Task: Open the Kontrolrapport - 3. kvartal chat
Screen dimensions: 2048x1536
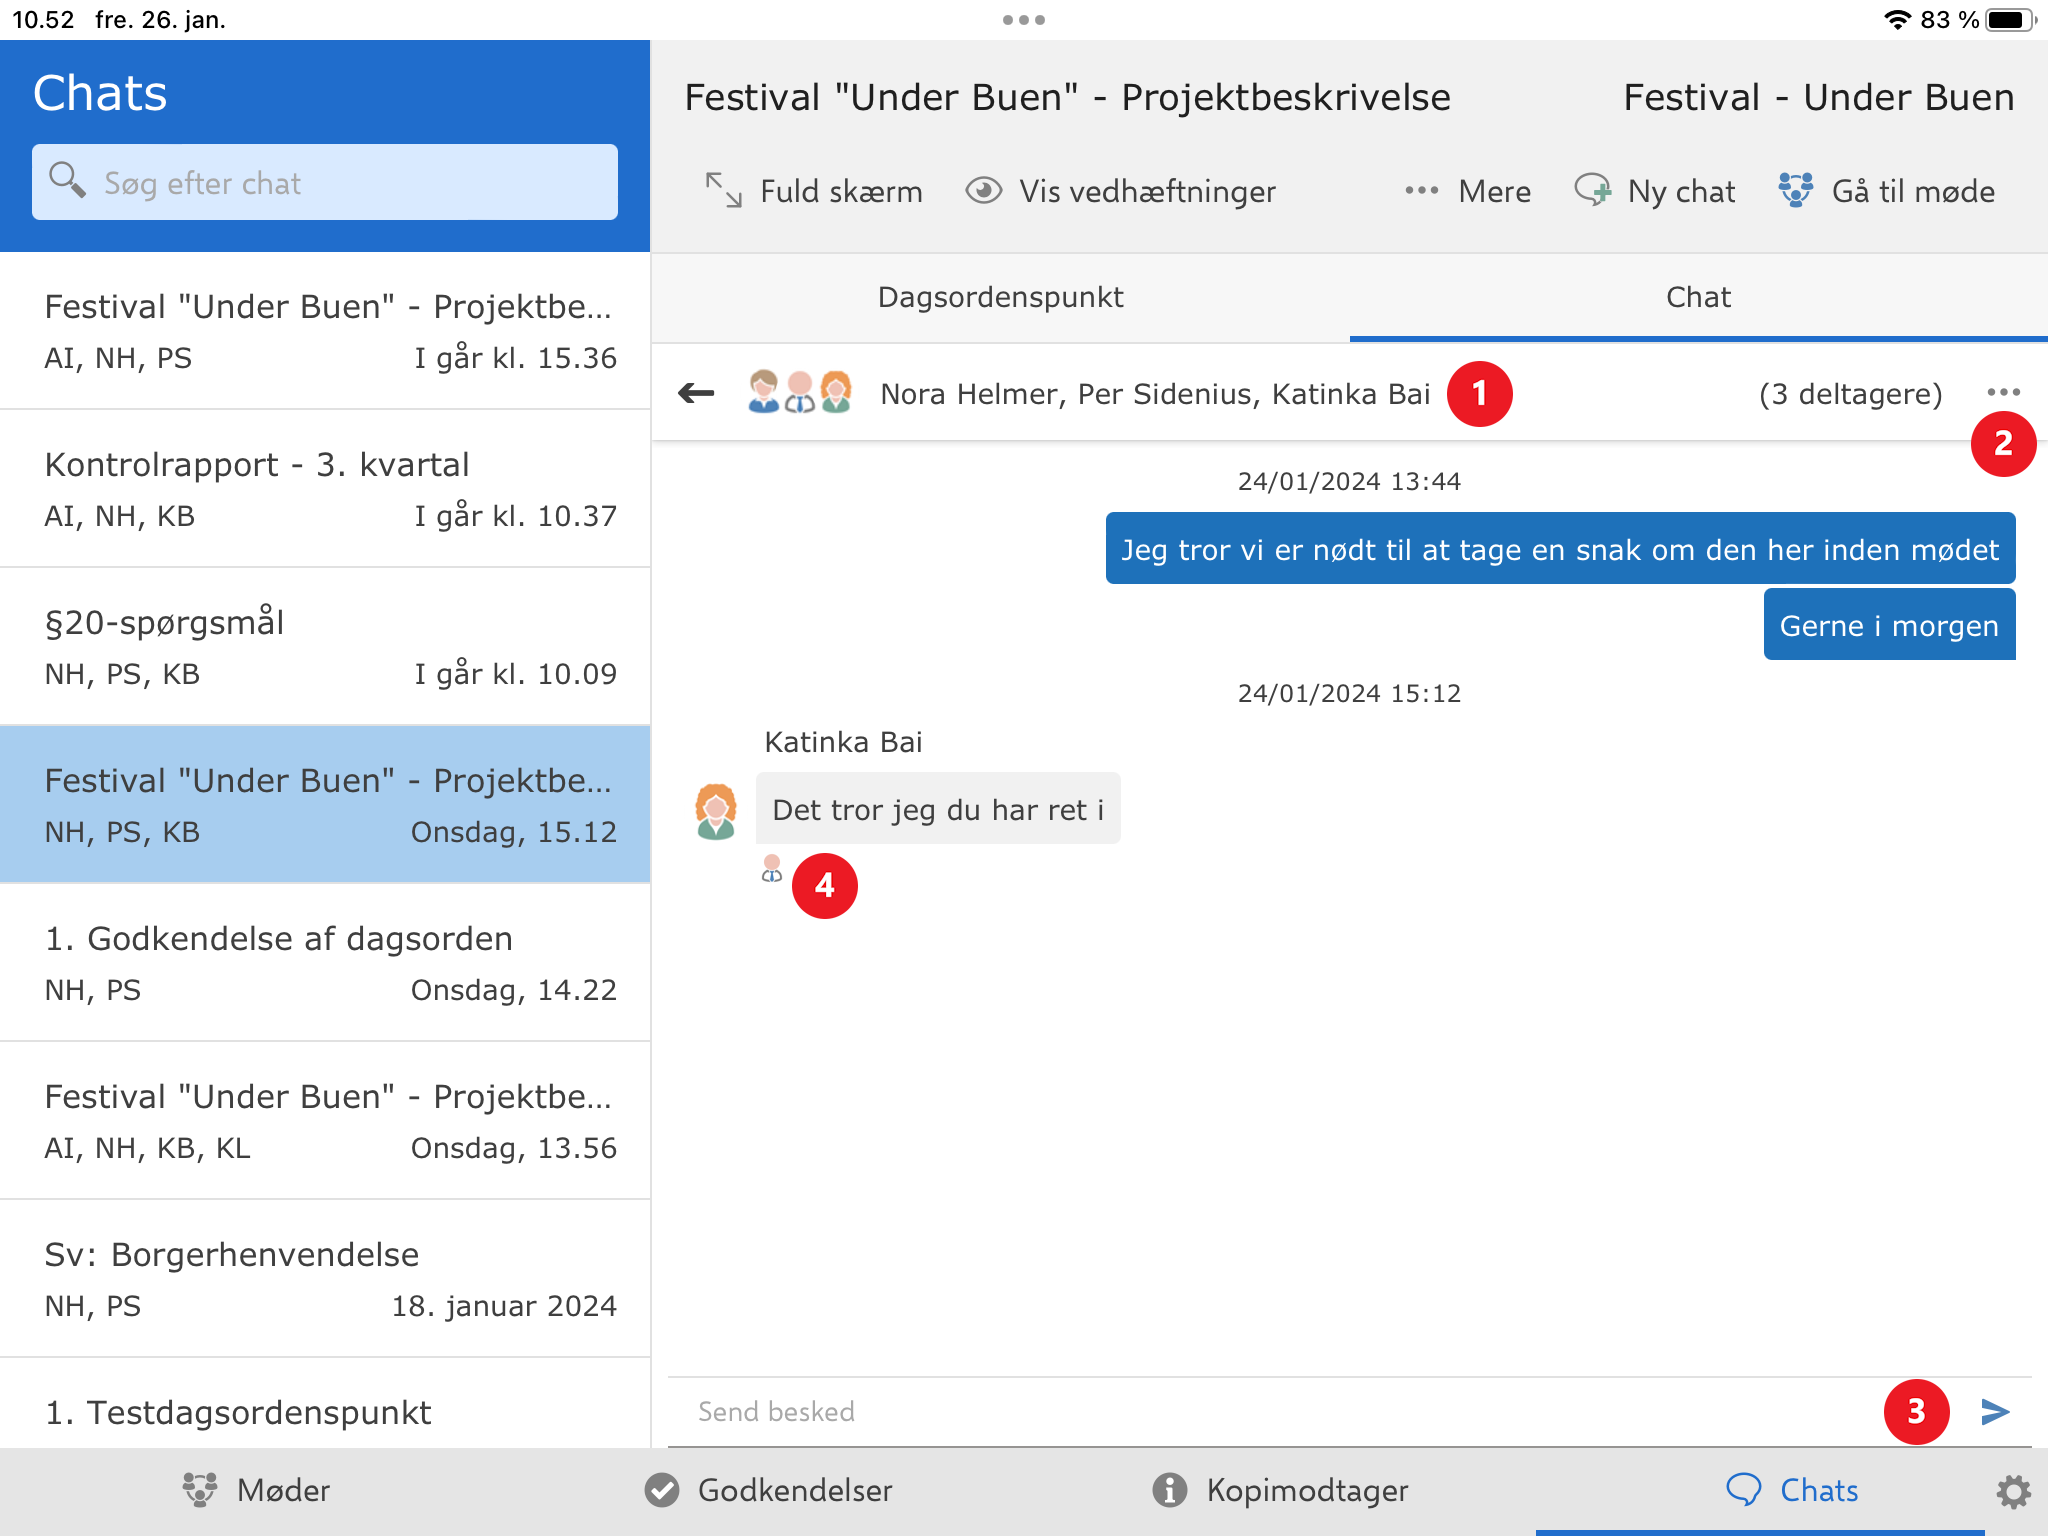Action: coord(325,488)
